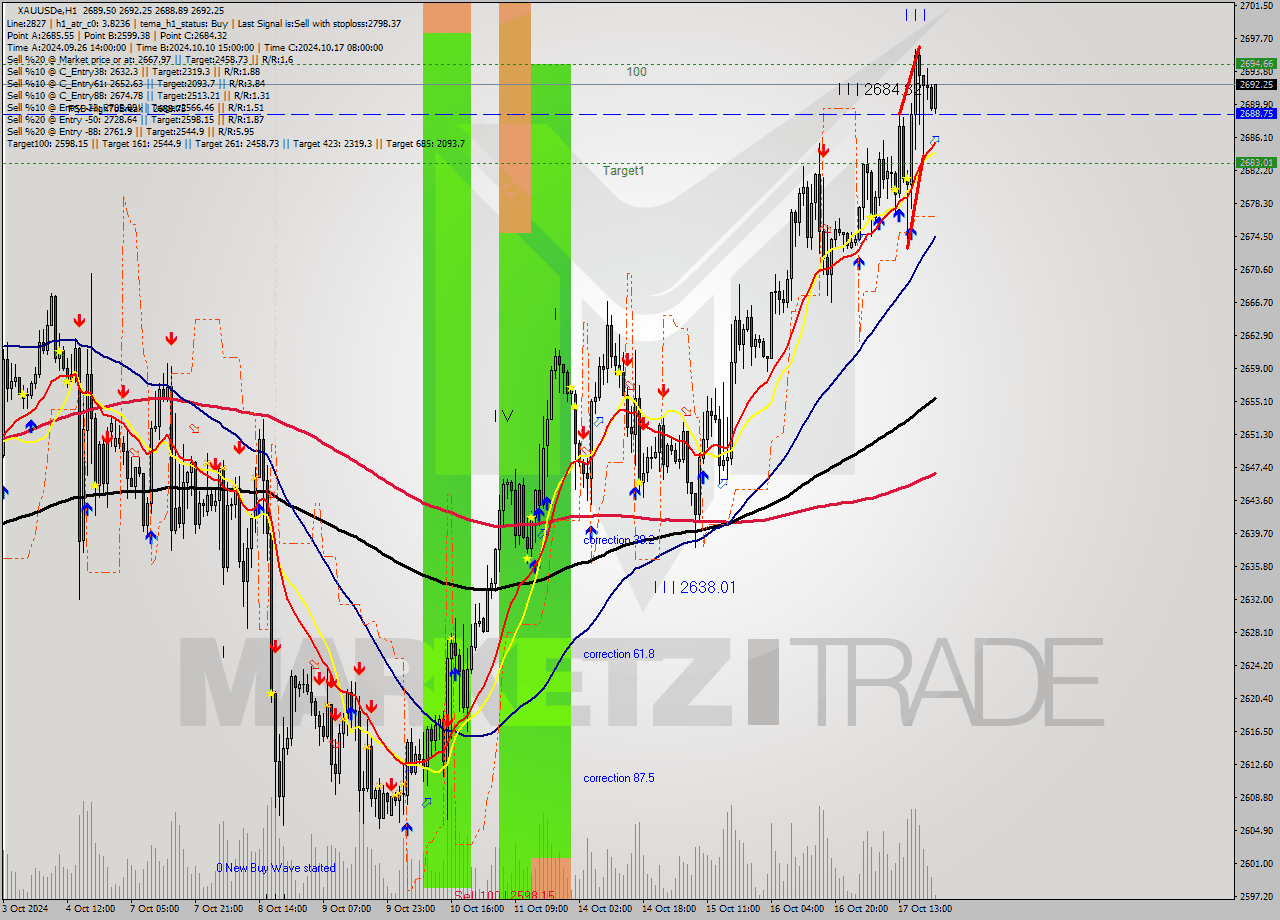1280x920 pixels.
Task: Click the 'correction 87.5' label
Action: [619, 778]
